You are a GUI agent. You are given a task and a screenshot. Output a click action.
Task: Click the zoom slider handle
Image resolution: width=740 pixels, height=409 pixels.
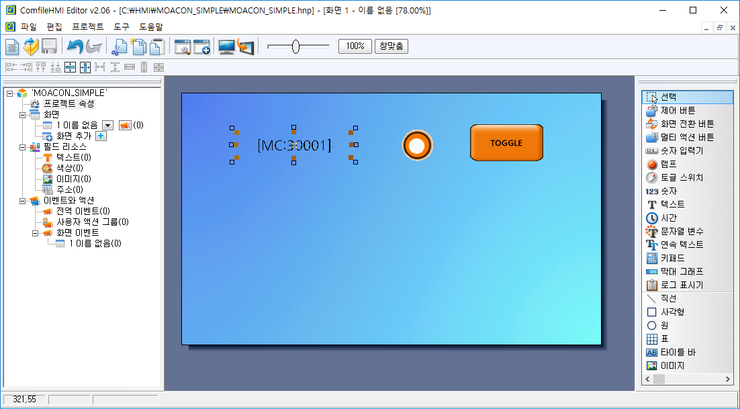pyautogui.click(x=296, y=46)
